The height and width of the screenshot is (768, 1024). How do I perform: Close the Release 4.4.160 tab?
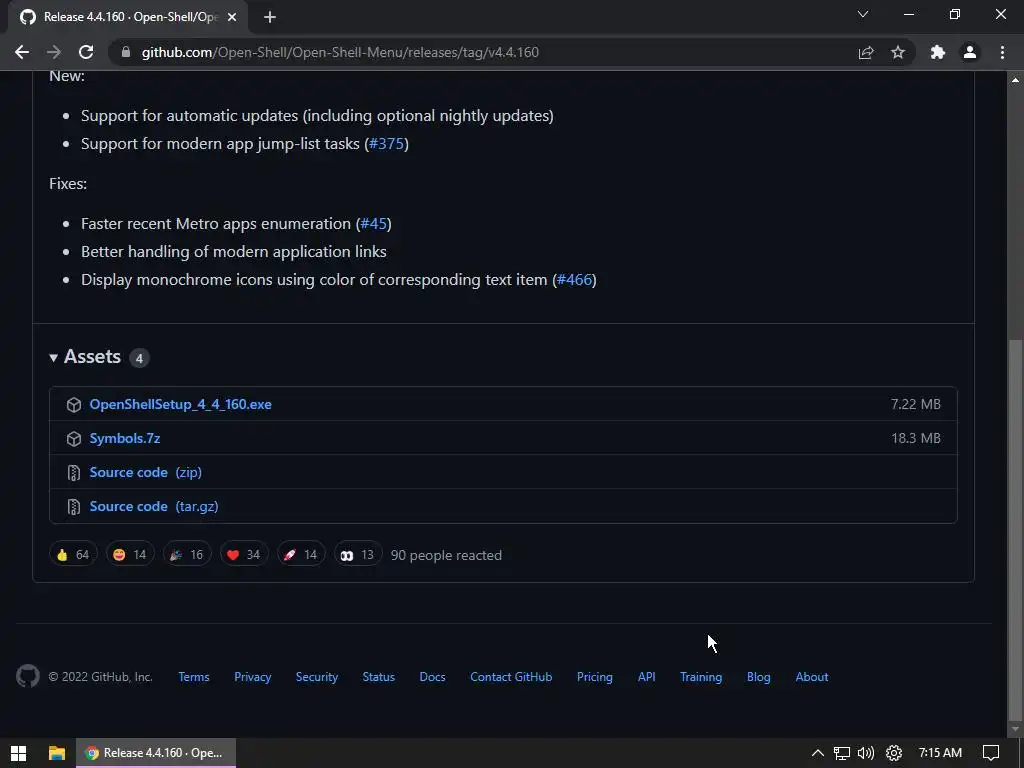pyautogui.click(x=232, y=17)
